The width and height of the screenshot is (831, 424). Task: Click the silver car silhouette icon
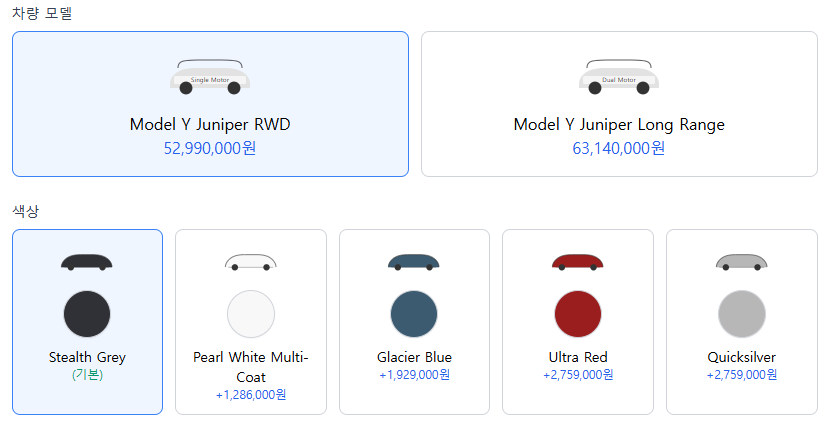(741, 262)
